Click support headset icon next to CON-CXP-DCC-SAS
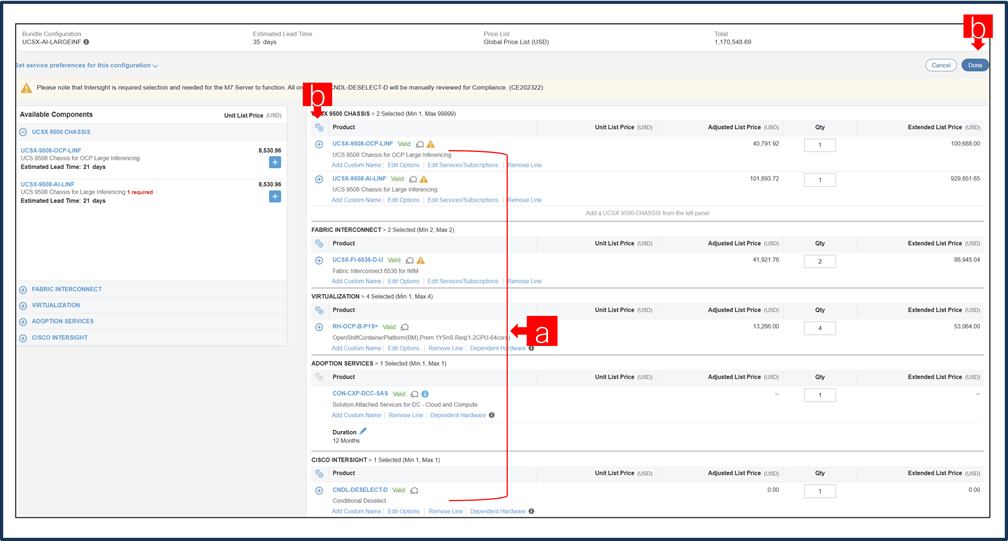This screenshot has width=1008, height=541. coord(415,395)
